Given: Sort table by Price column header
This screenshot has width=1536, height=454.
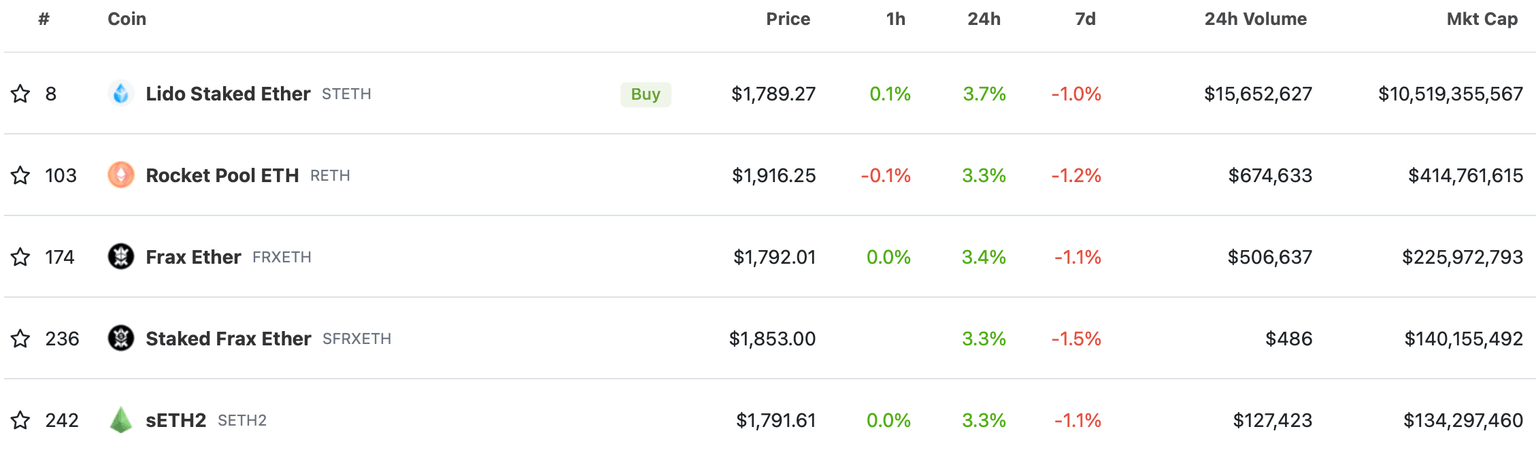Looking at the screenshot, I should pyautogui.click(x=788, y=19).
